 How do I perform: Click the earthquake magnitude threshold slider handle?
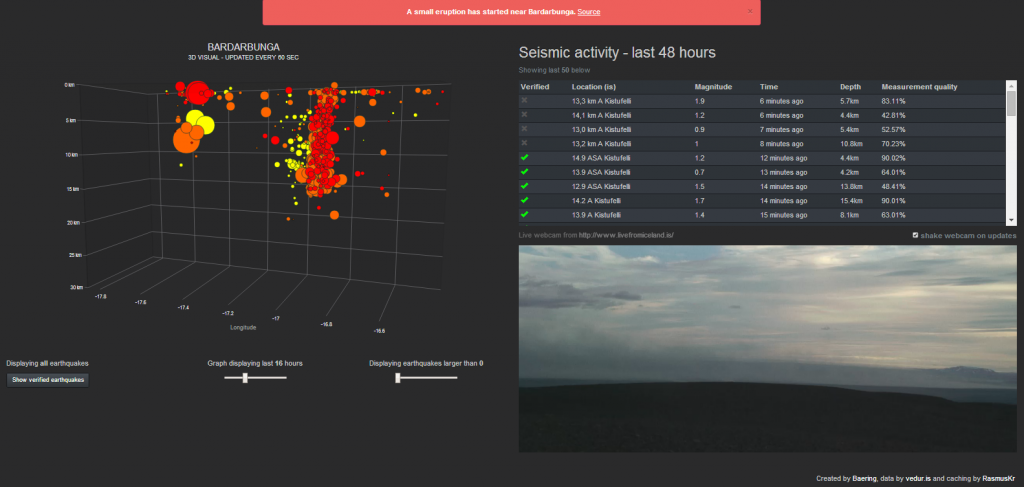(398, 378)
